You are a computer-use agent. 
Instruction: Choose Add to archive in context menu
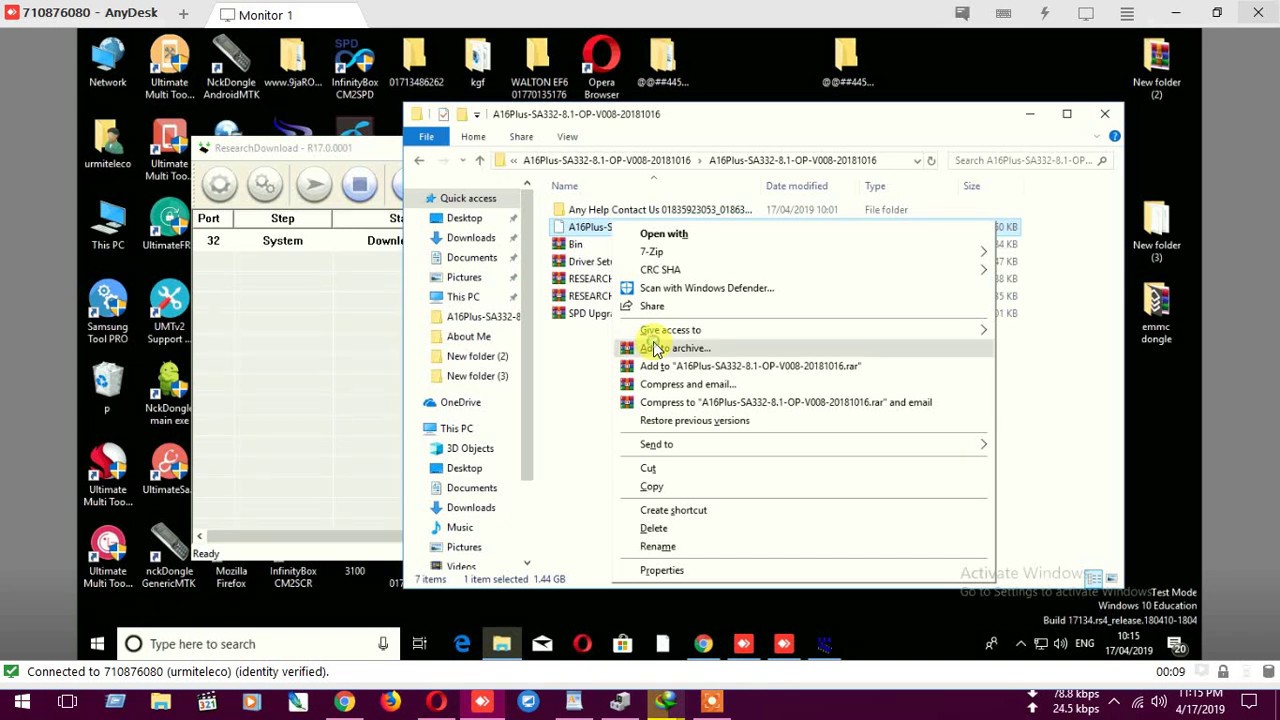(802, 348)
